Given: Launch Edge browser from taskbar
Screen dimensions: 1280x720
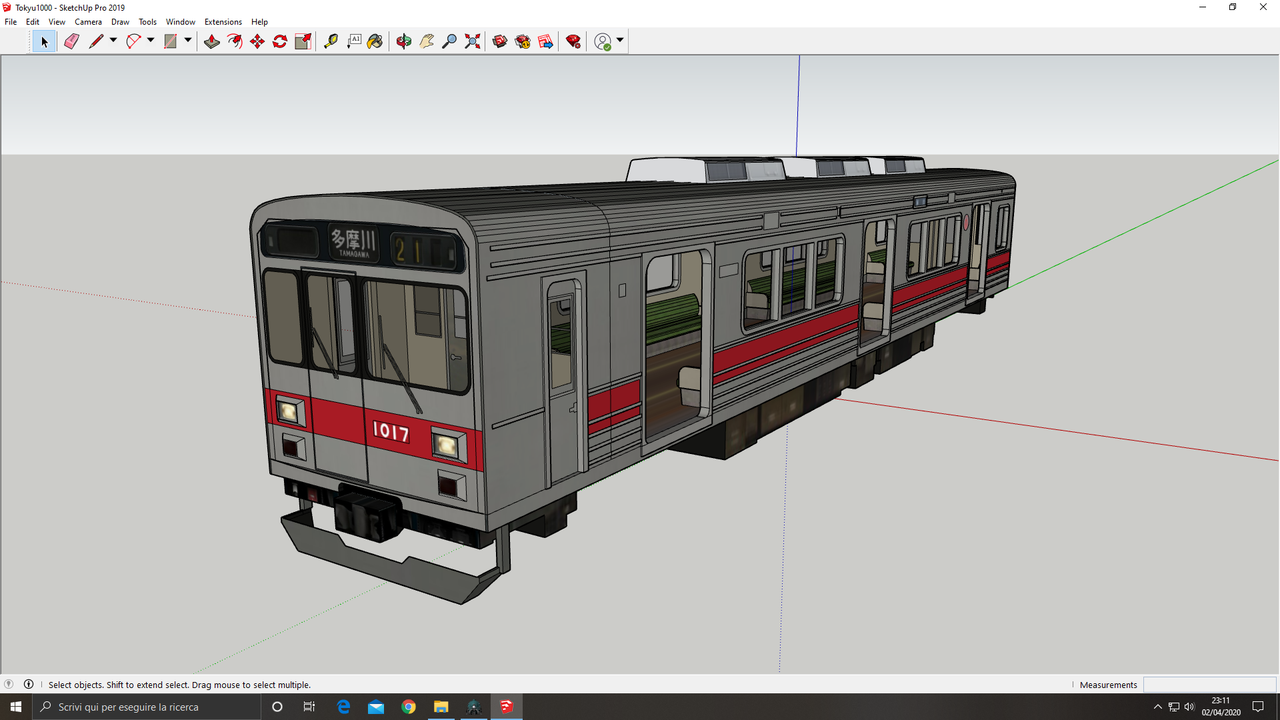Looking at the screenshot, I should 343,707.
